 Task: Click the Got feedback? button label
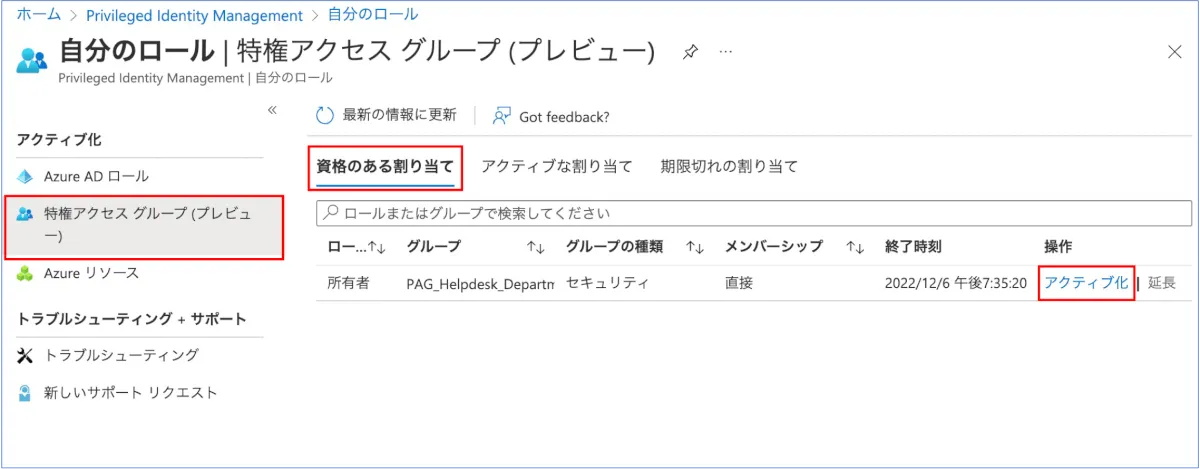pos(564,117)
